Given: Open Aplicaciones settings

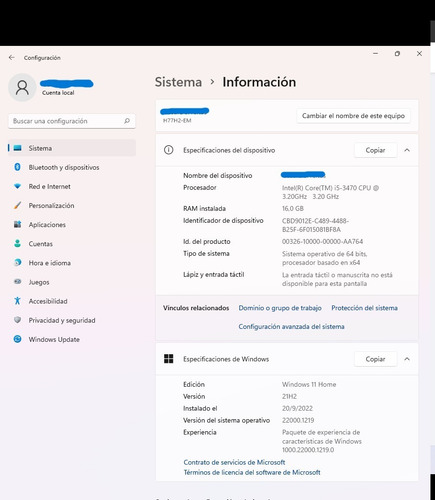Looking at the screenshot, I should pyautogui.click(x=72, y=225).
